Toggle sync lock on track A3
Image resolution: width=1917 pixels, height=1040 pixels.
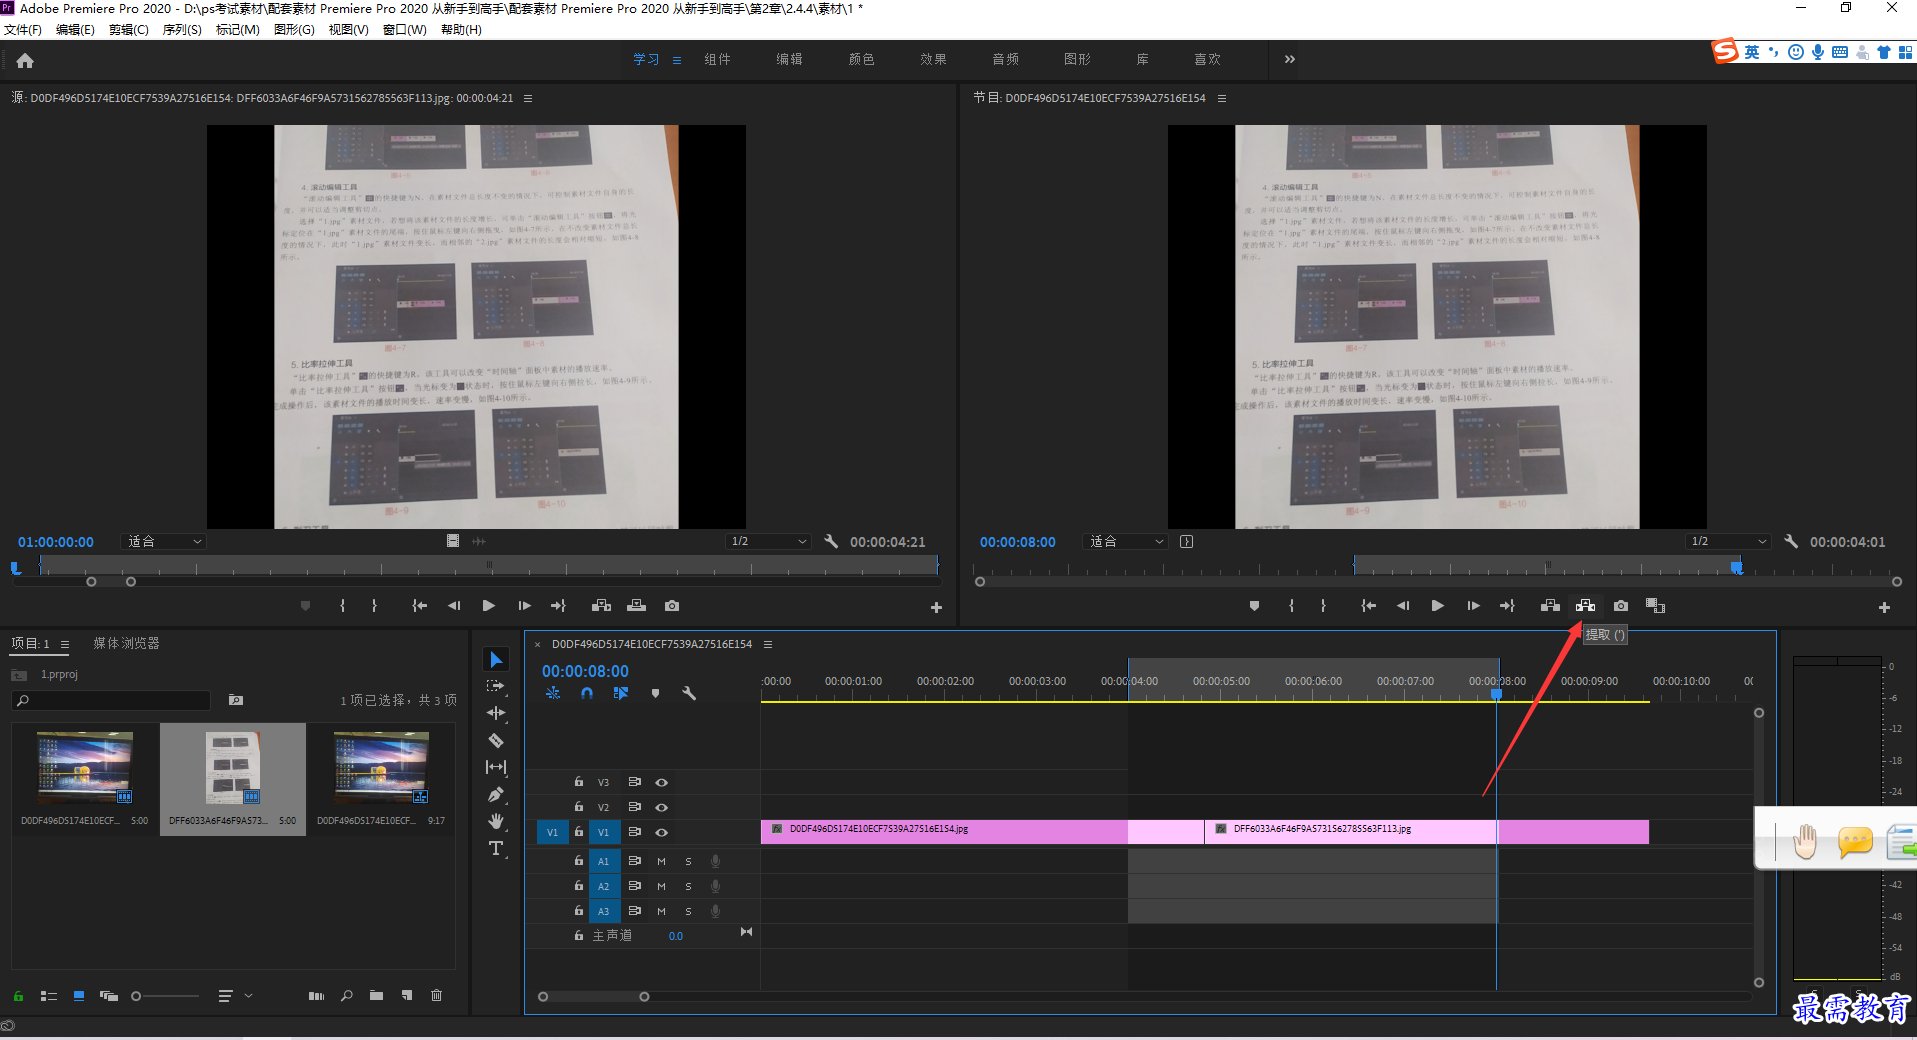(634, 911)
